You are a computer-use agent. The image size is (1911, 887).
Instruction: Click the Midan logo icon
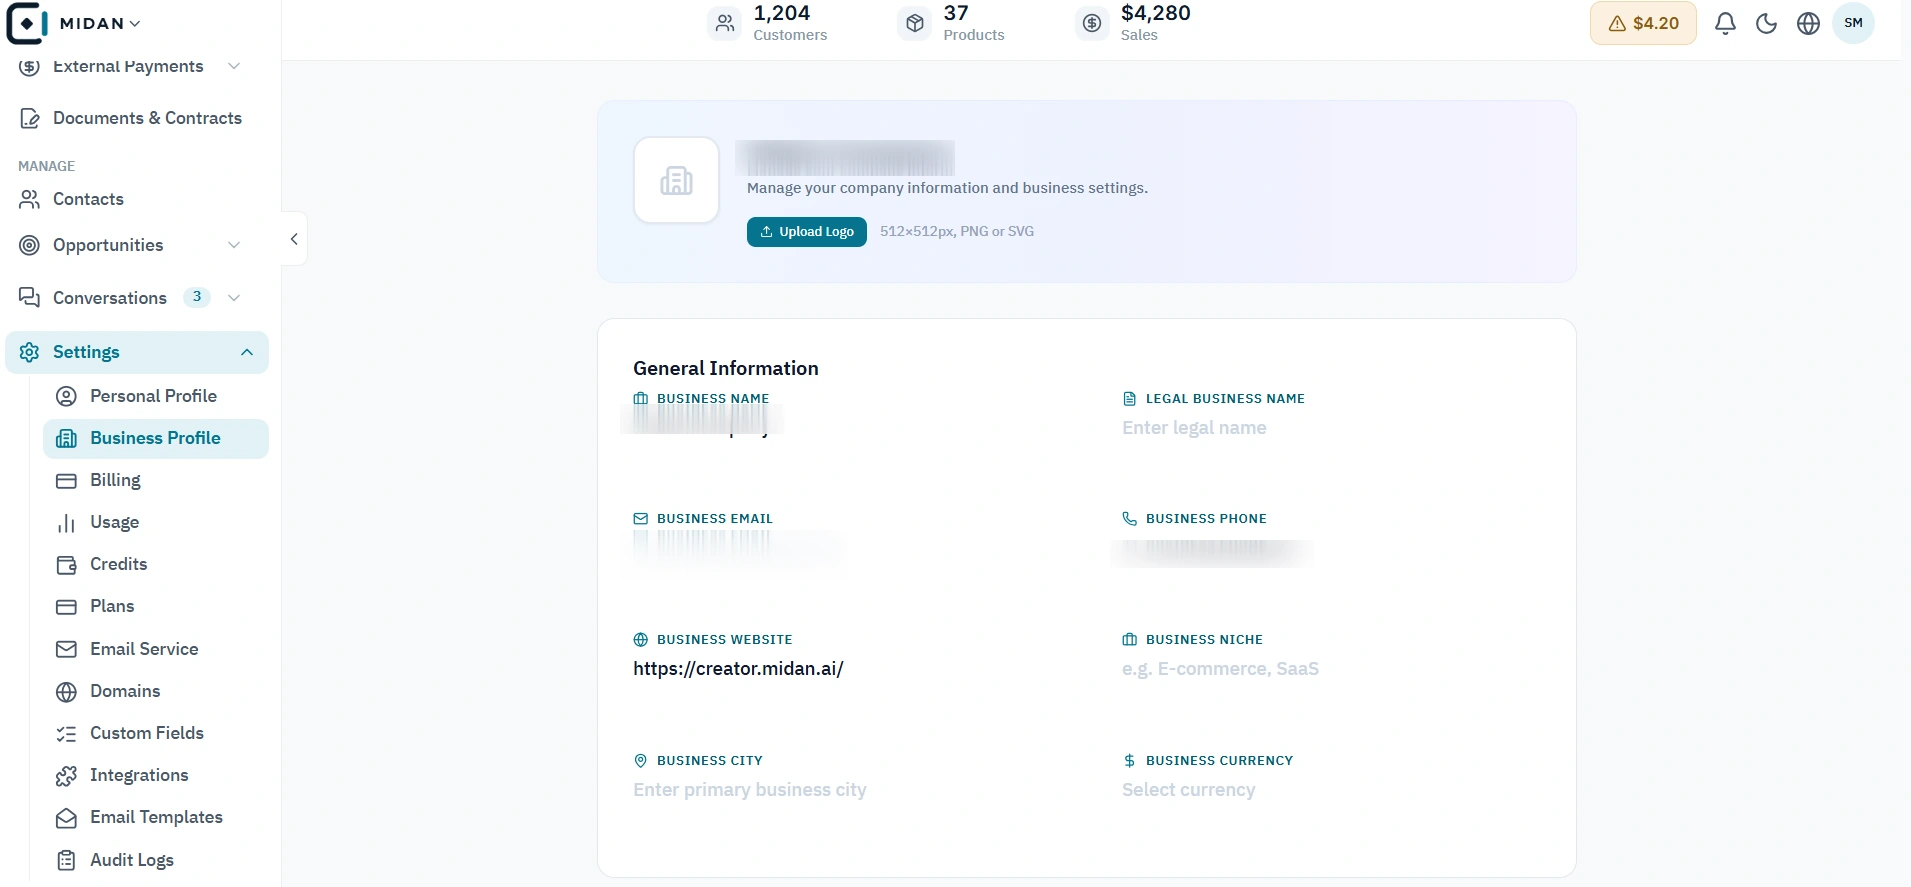(26, 23)
